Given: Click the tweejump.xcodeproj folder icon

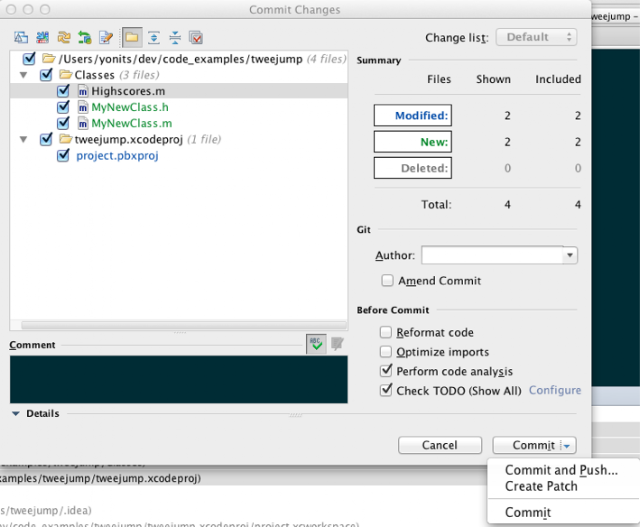Looking at the screenshot, I should point(65,139).
